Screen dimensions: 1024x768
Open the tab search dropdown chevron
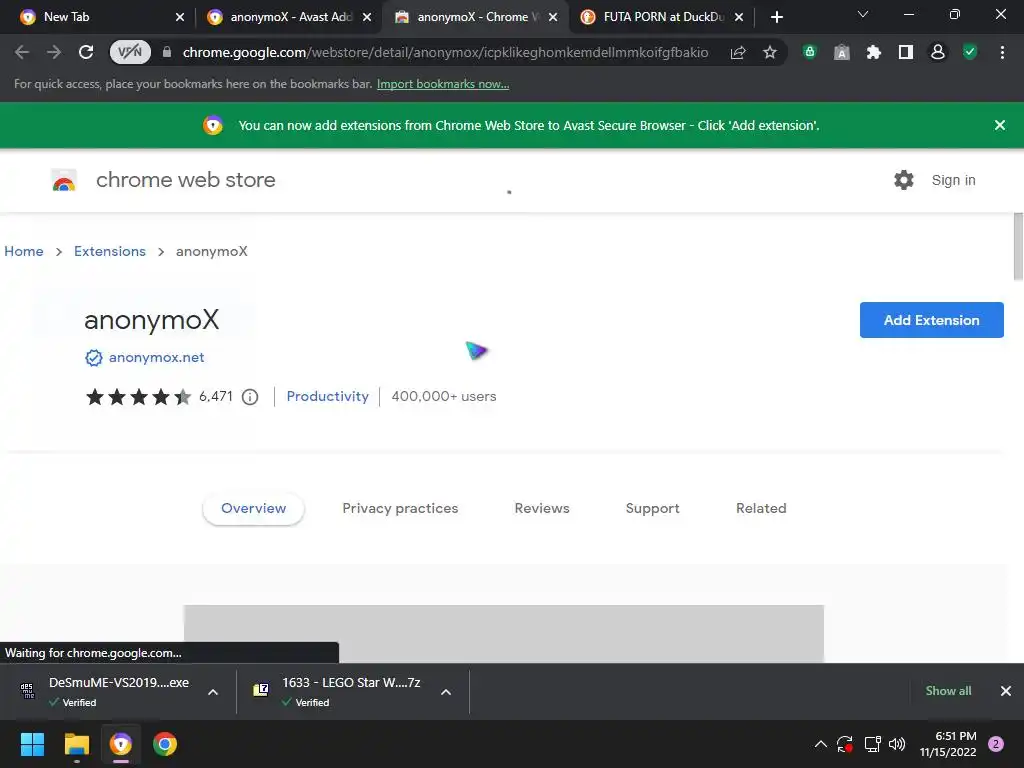click(863, 14)
